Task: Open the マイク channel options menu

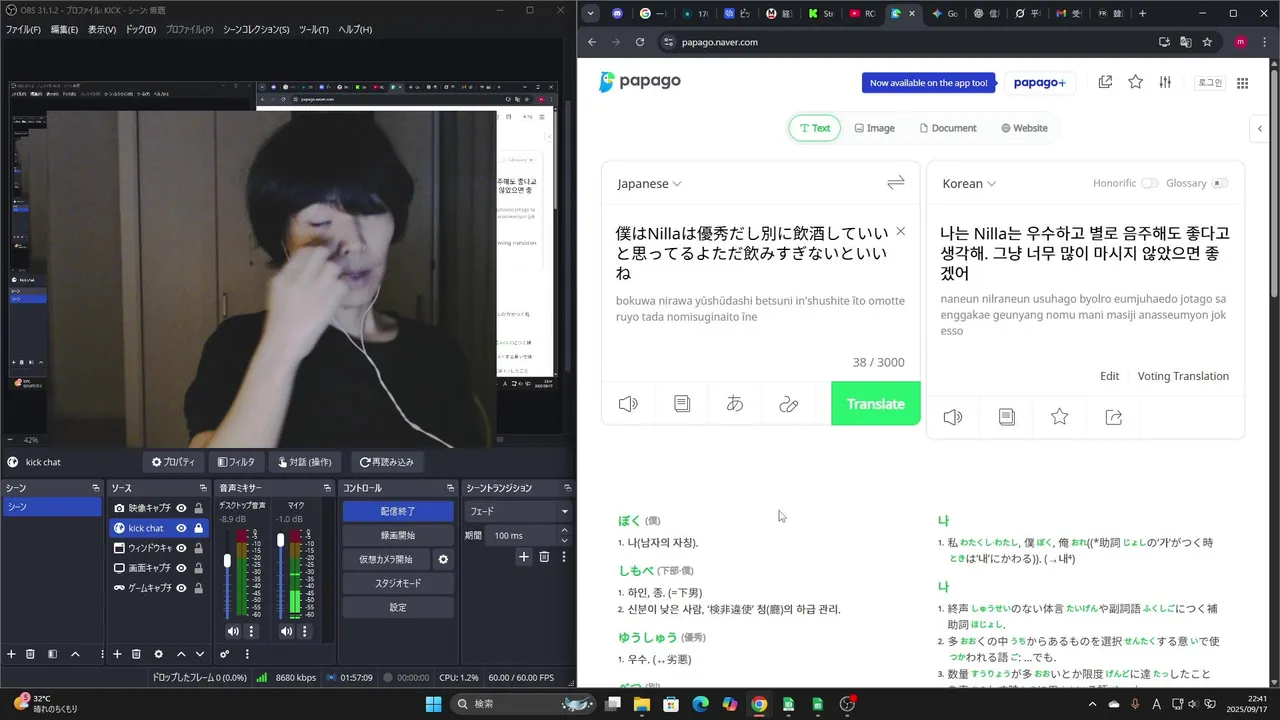Action: (305, 631)
